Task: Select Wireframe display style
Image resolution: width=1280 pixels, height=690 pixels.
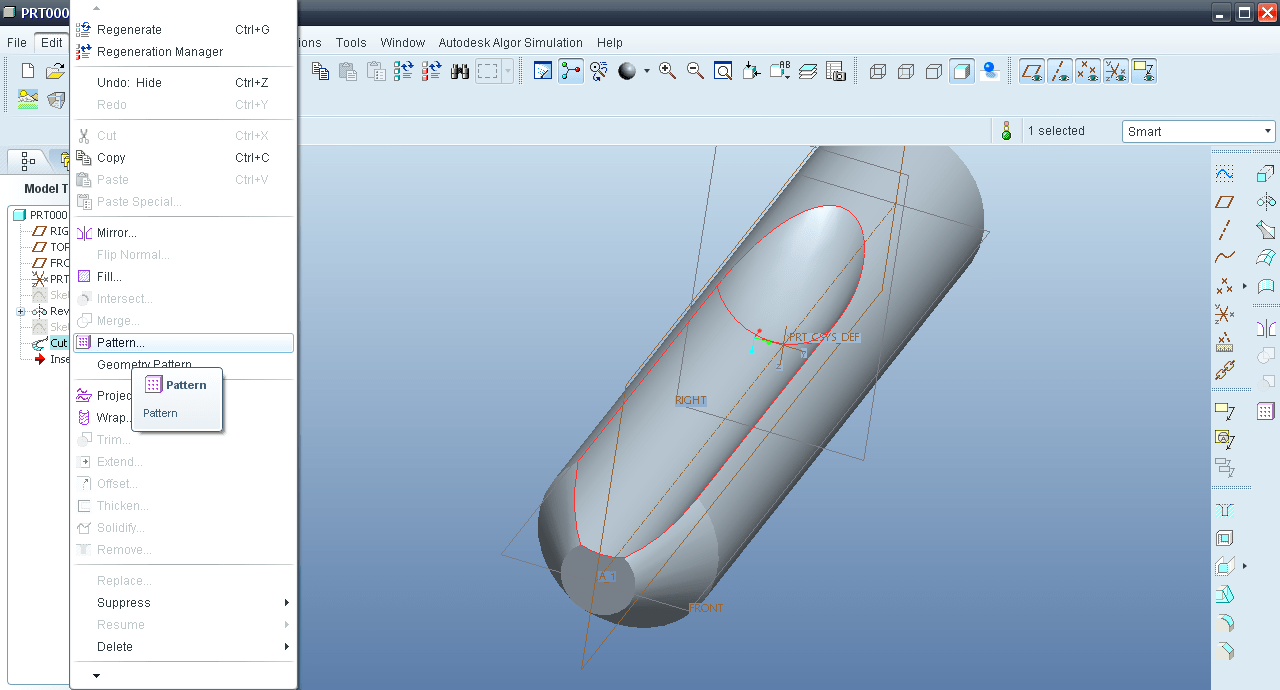Action: [x=878, y=71]
